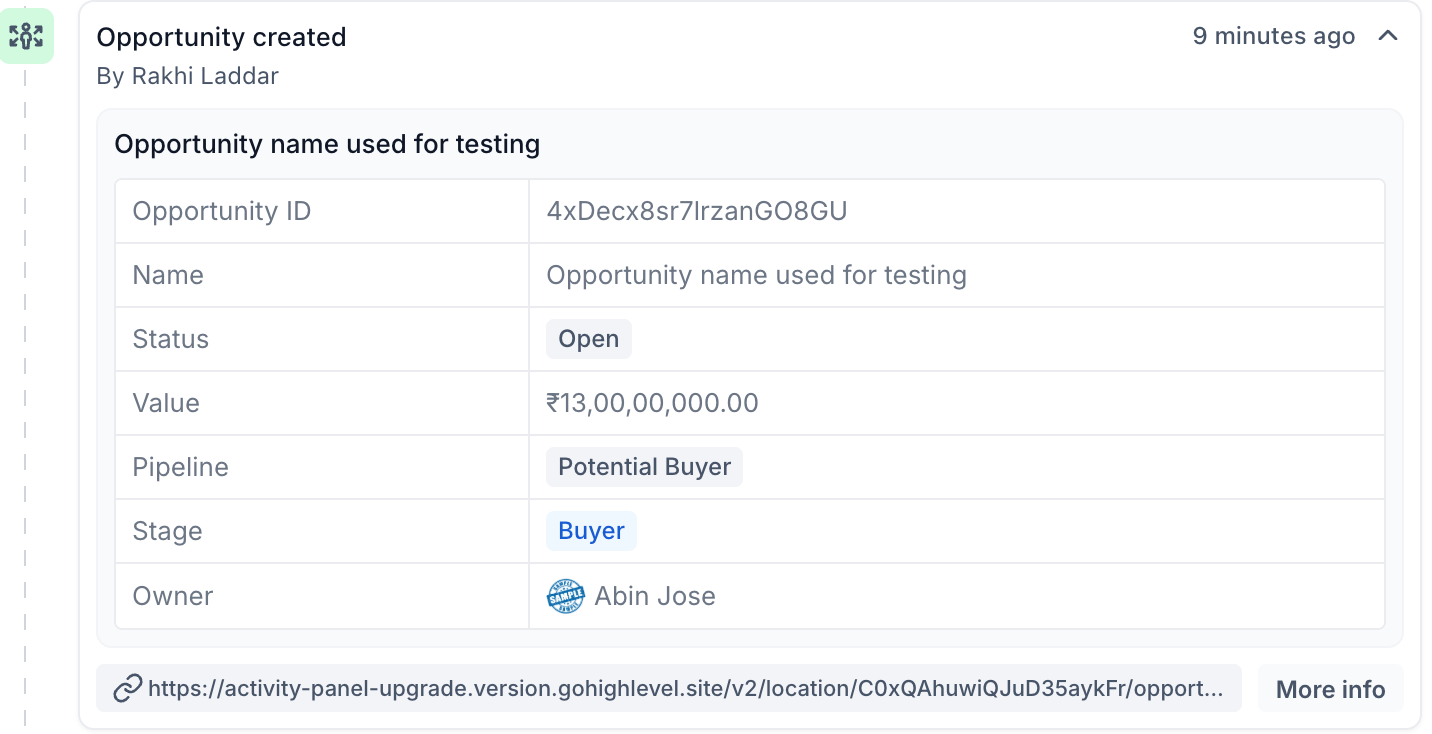Click the green opportunity activity icon
Screen dimensions: 1432x734
[26, 36]
